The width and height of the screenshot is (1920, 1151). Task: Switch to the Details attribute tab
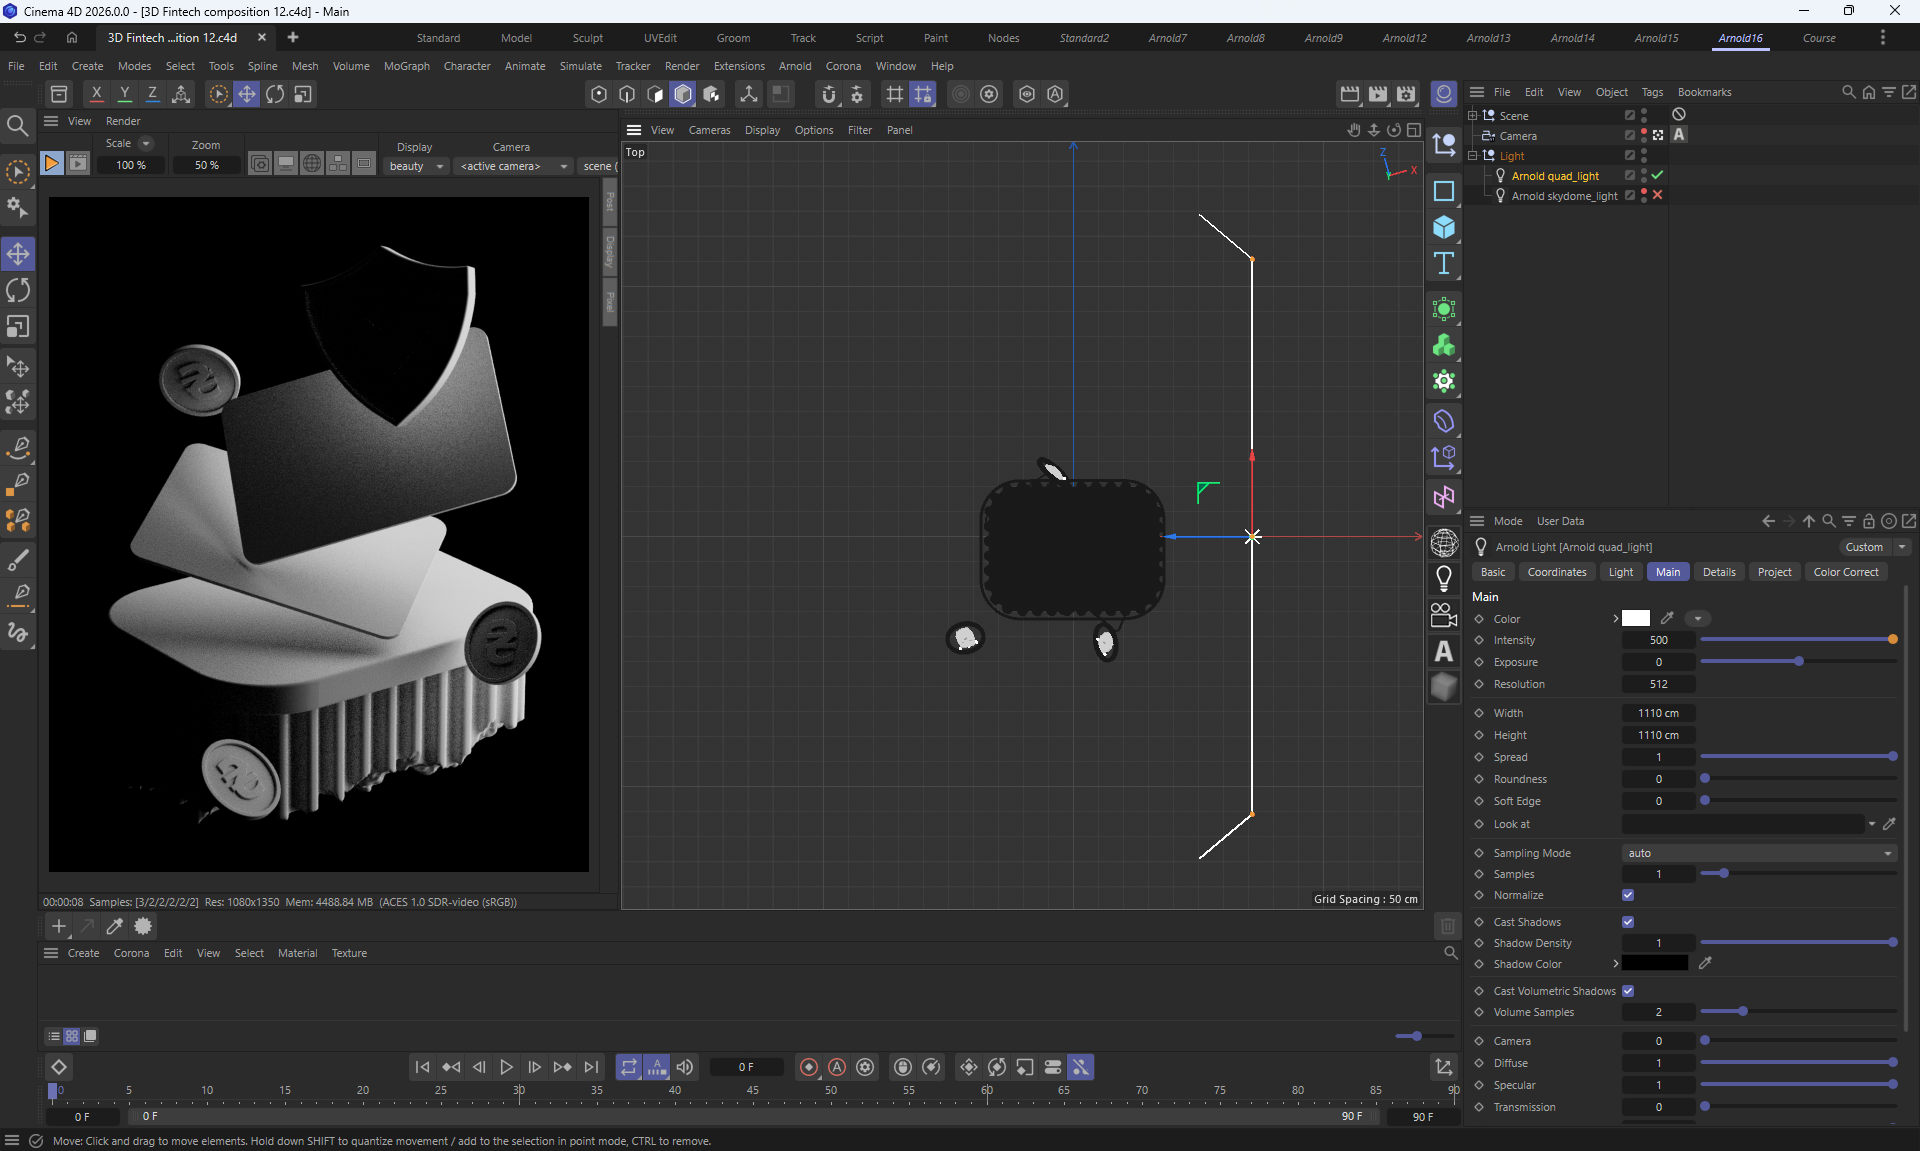click(x=1718, y=572)
